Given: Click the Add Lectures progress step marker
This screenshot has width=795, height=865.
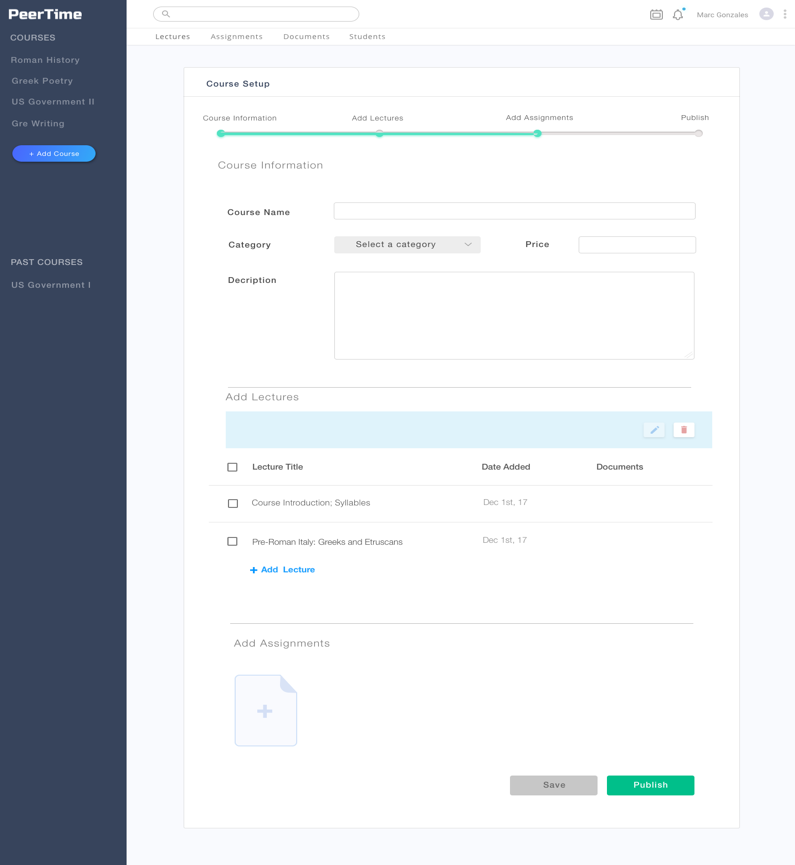Looking at the screenshot, I should tap(379, 133).
